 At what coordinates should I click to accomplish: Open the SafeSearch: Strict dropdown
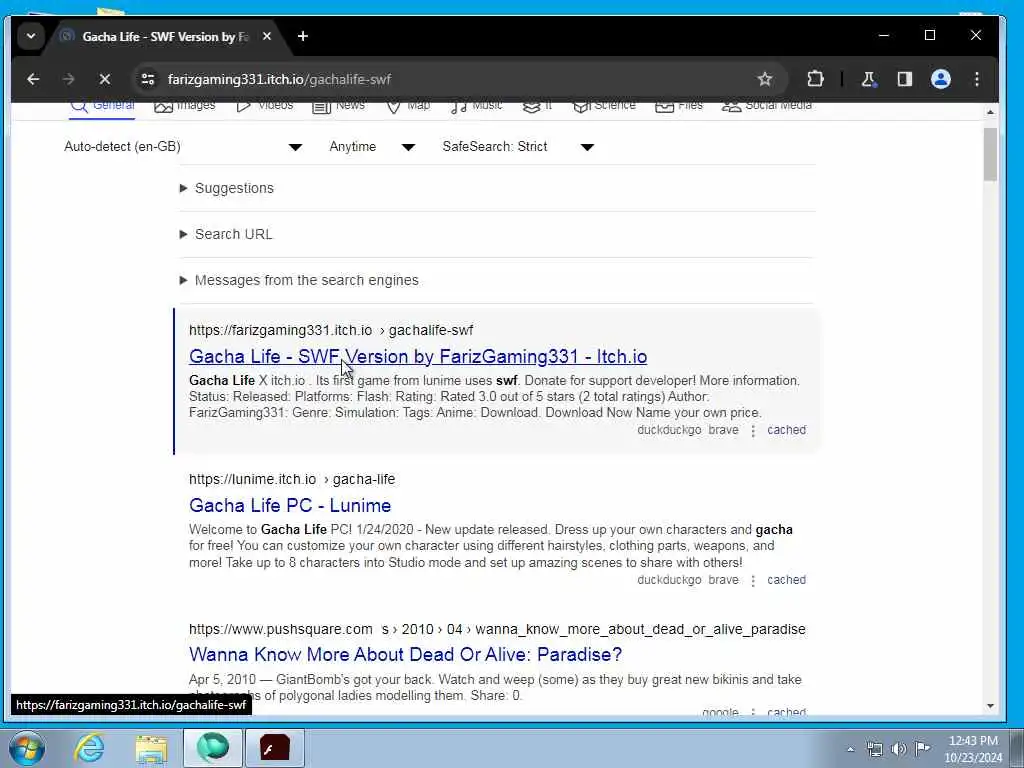point(518,146)
